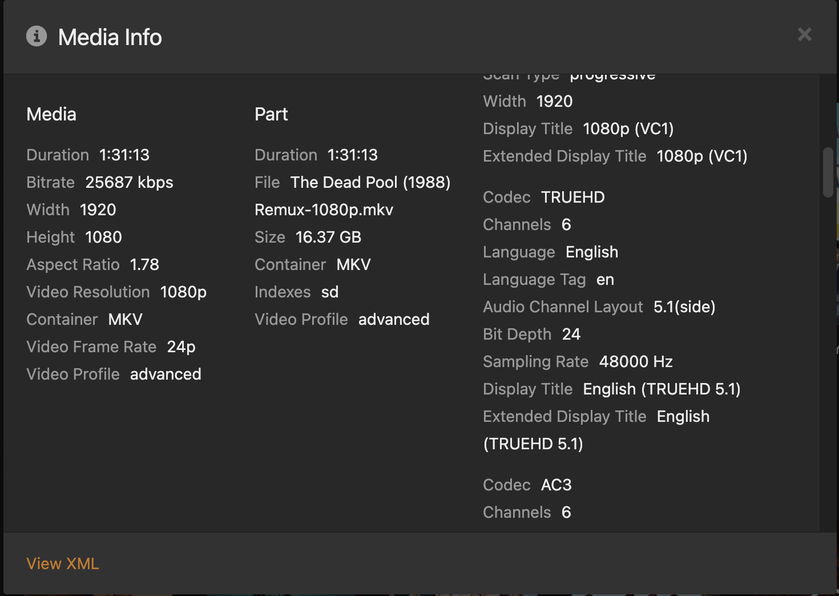Viewport: 839px width, 596px height.
Task: Click the Media Info title text
Action: 110,38
